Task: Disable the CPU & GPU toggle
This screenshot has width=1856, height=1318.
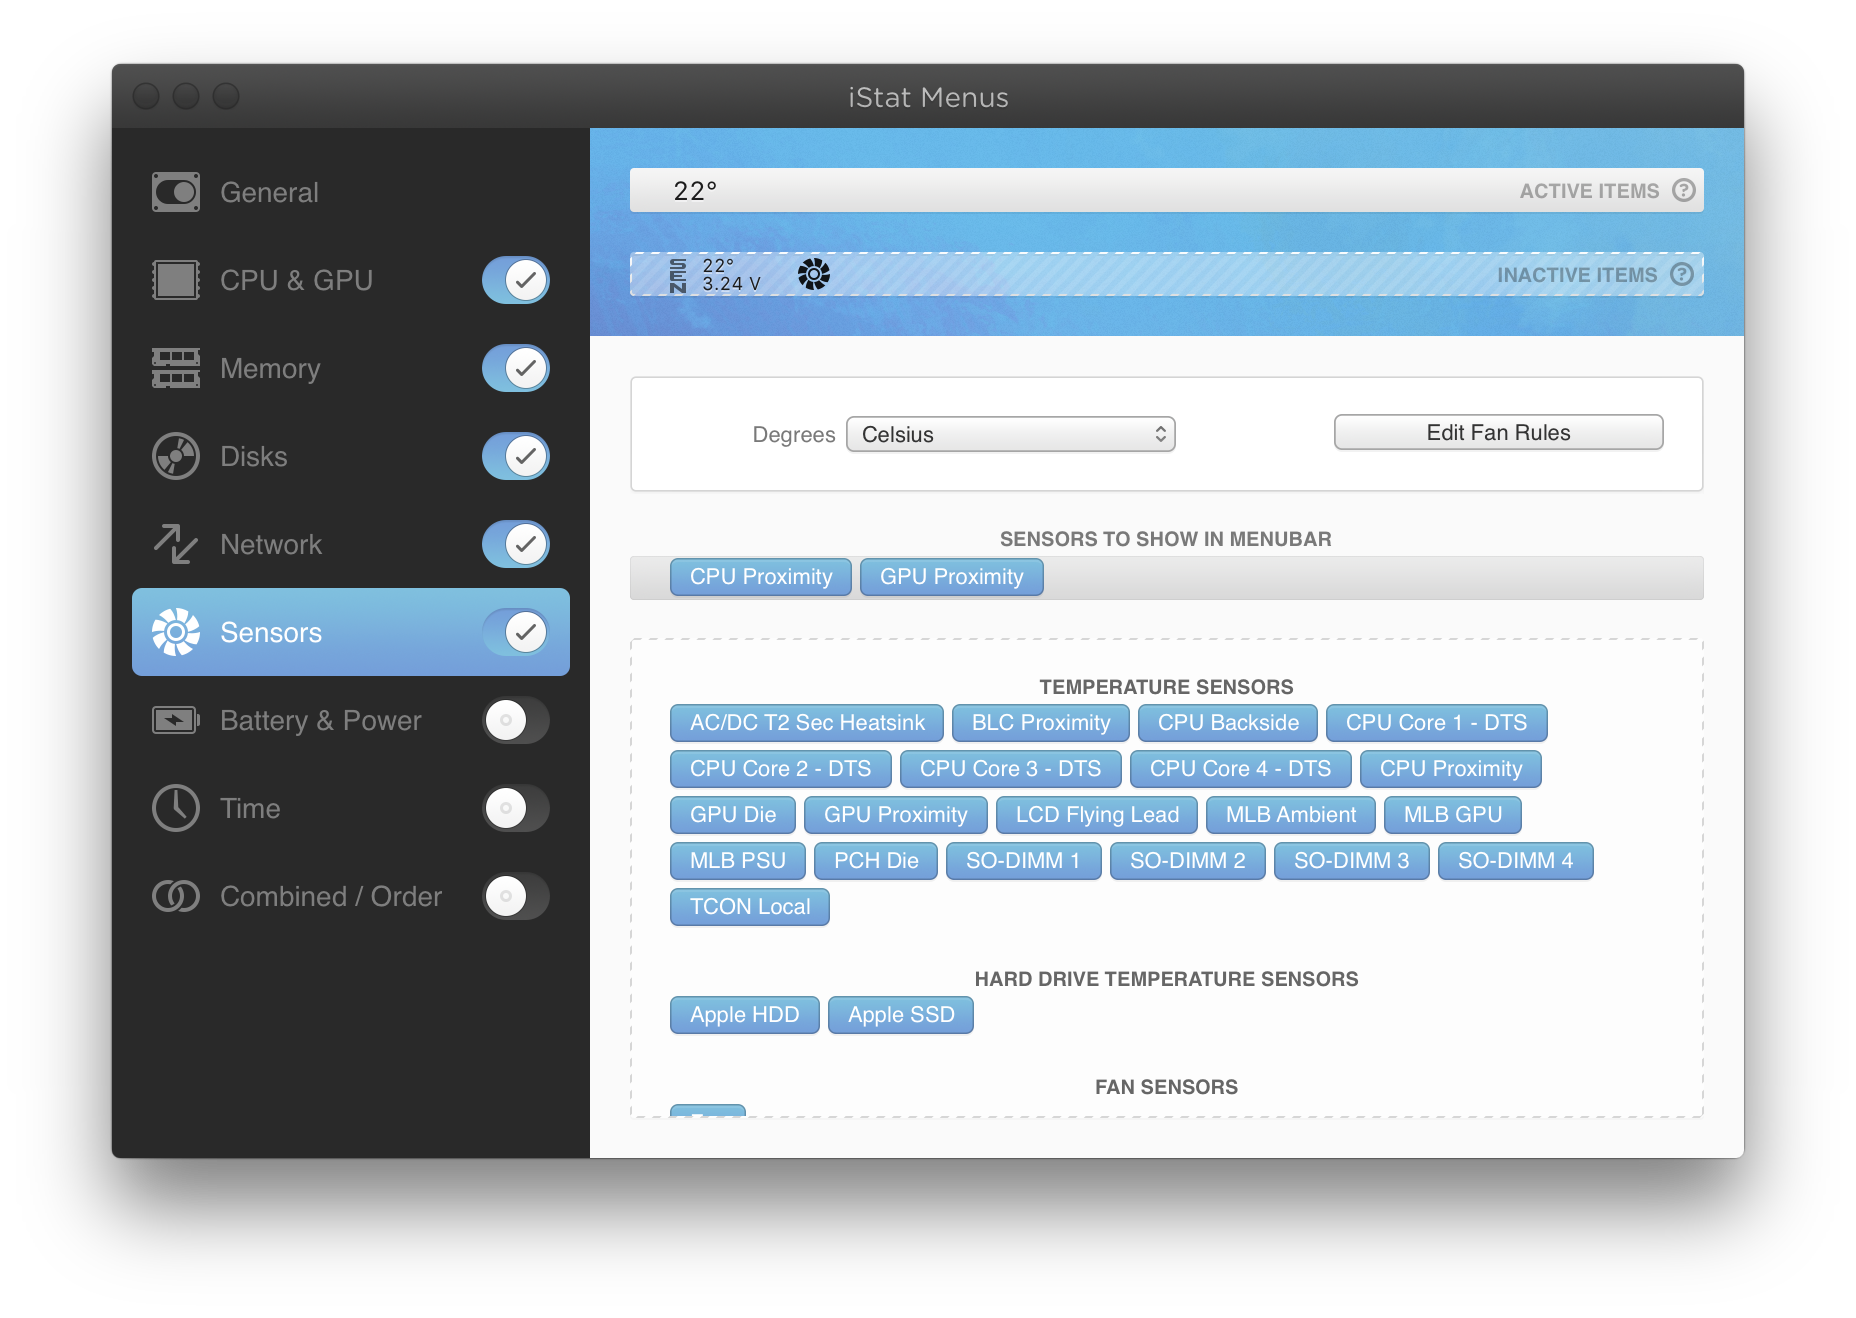Action: point(516,280)
